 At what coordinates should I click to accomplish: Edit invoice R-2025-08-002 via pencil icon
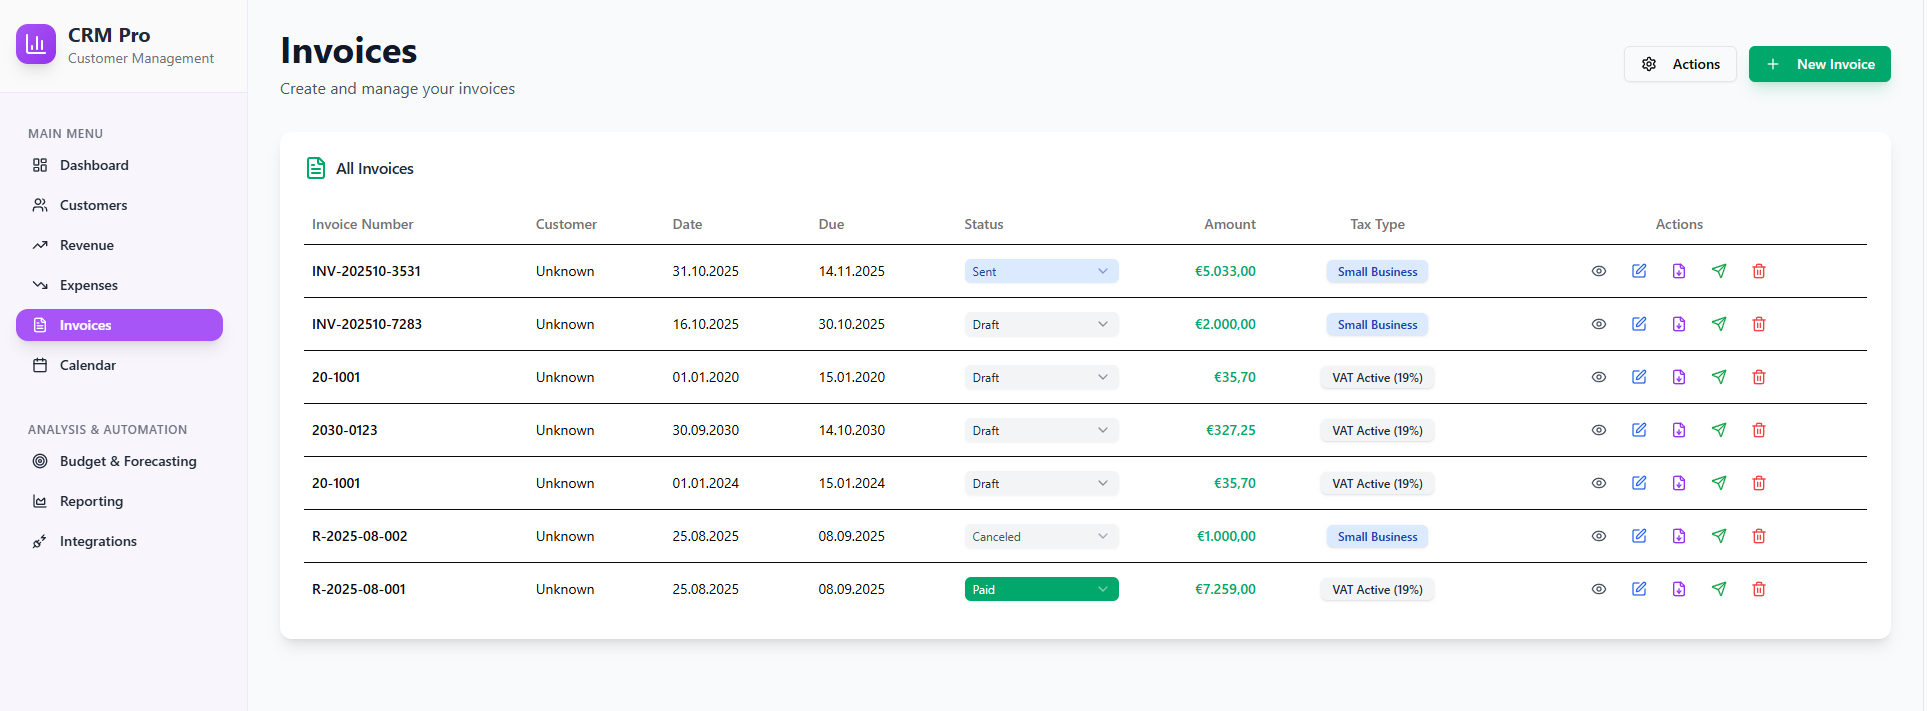(x=1639, y=536)
